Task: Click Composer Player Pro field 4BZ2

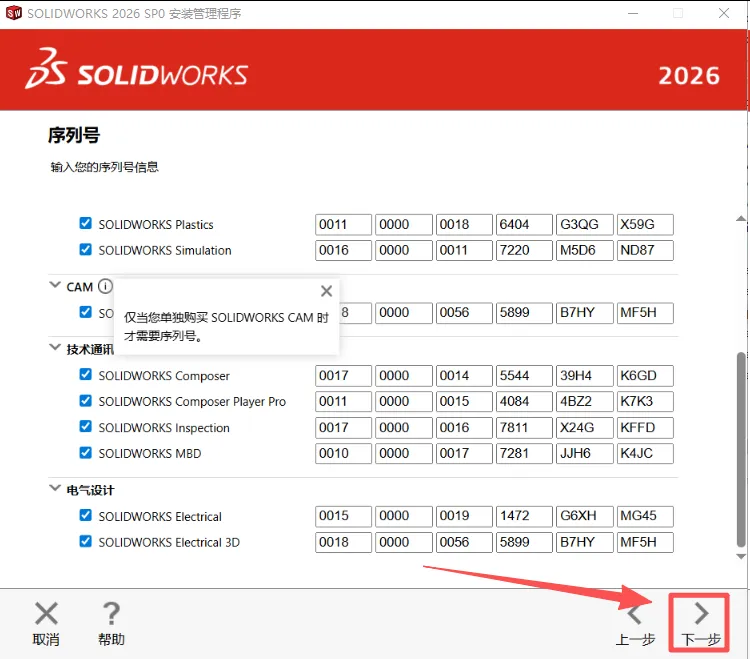Action: [x=585, y=401]
